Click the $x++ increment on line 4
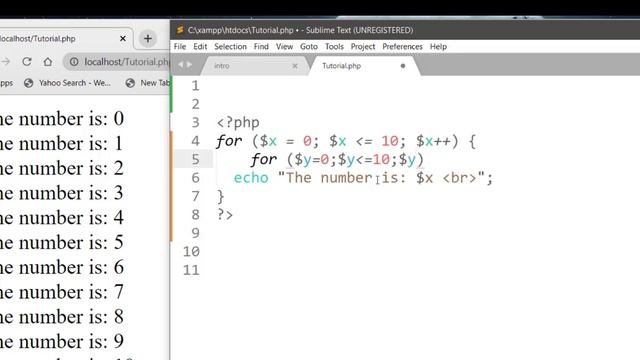The width and height of the screenshot is (640, 360). coord(433,141)
